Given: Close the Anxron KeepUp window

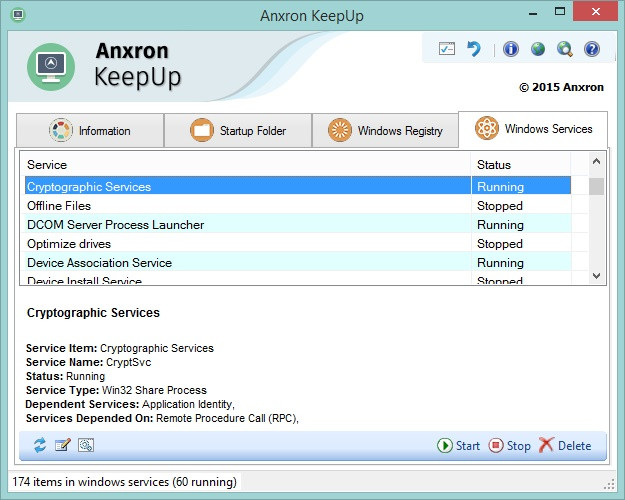Looking at the screenshot, I should 596,12.
